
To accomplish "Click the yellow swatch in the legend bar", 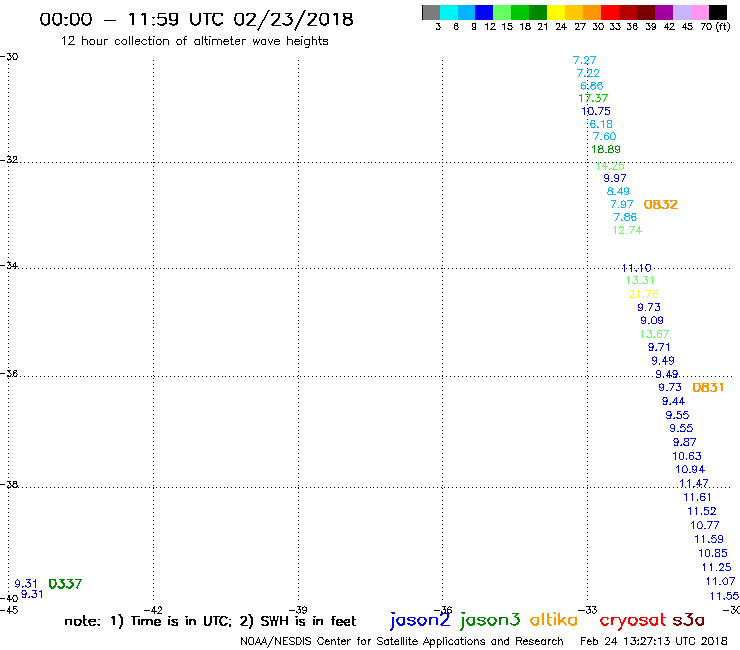I will (556, 12).
